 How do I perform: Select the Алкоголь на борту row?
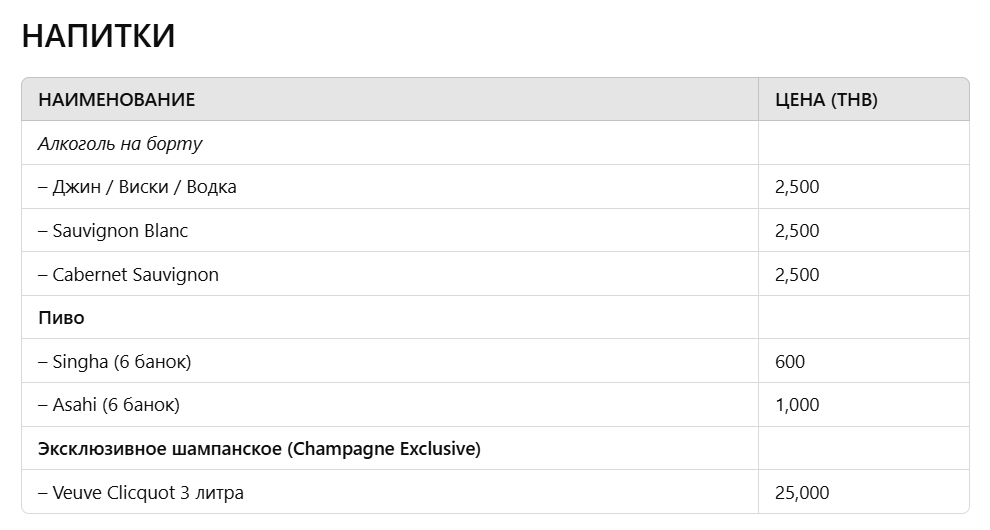tap(120, 144)
